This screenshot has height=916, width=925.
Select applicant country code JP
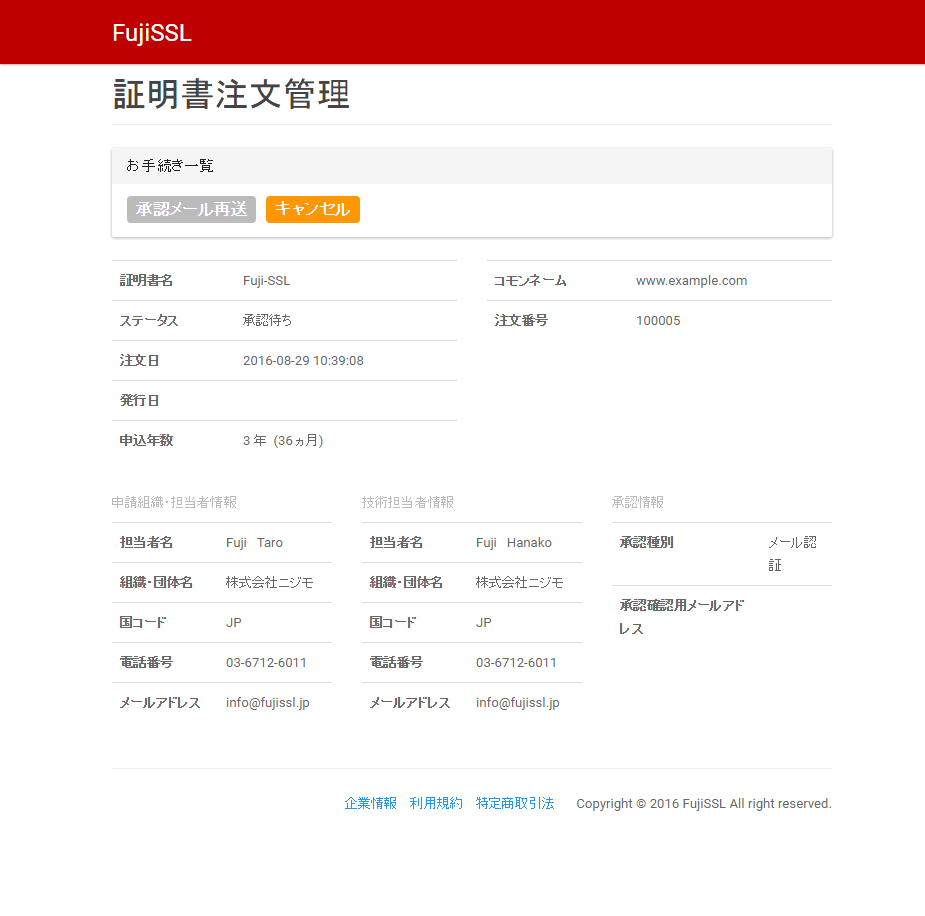(234, 623)
